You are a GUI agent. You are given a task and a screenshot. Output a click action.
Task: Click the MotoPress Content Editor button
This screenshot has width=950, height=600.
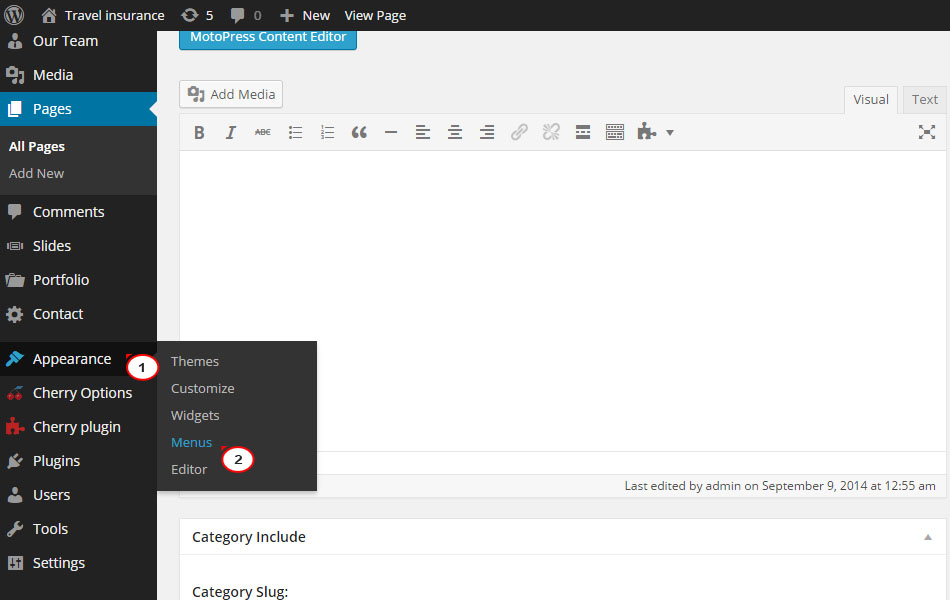[x=268, y=38]
